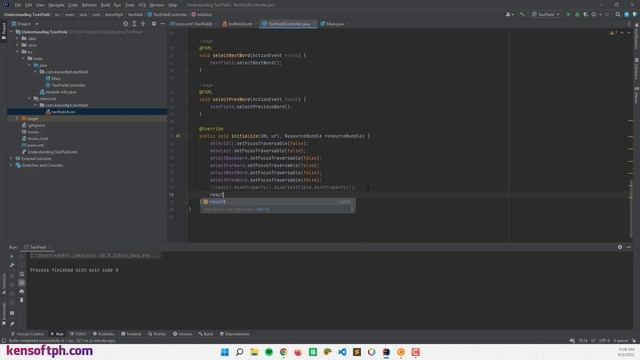Viewport: 640px width, 360px height.
Task: Click Collapse All icon in Project panel
Action: tap(143, 24)
